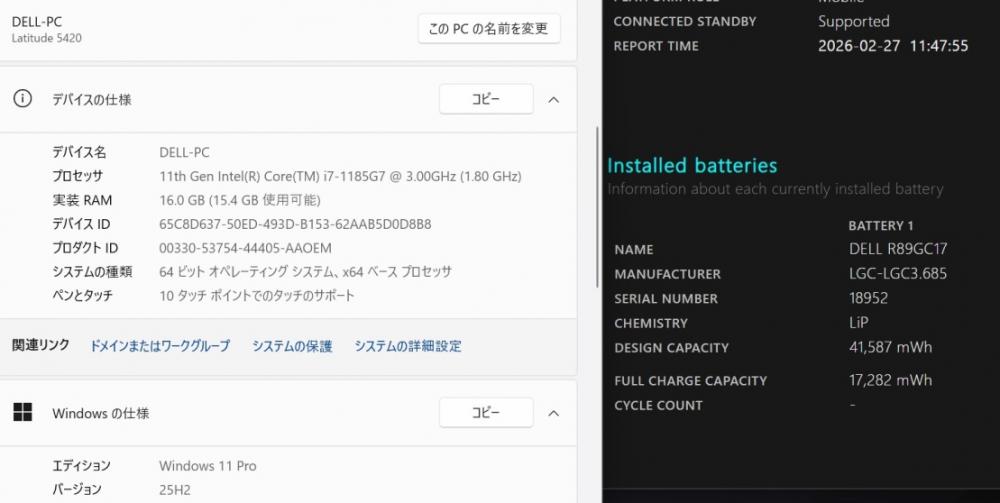
Task: Click the battery name DELL R89GC17
Action: [897, 249]
